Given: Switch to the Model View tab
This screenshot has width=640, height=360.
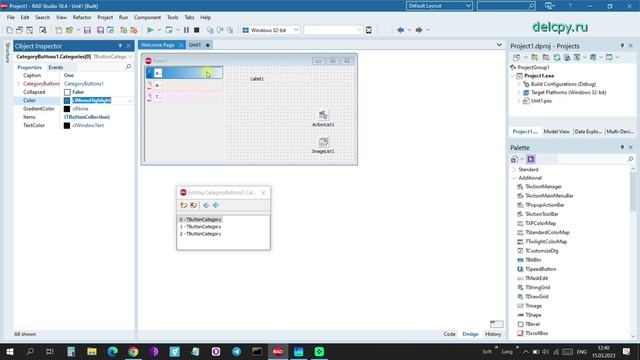Looking at the screenshot, I should tap(556, 131).
